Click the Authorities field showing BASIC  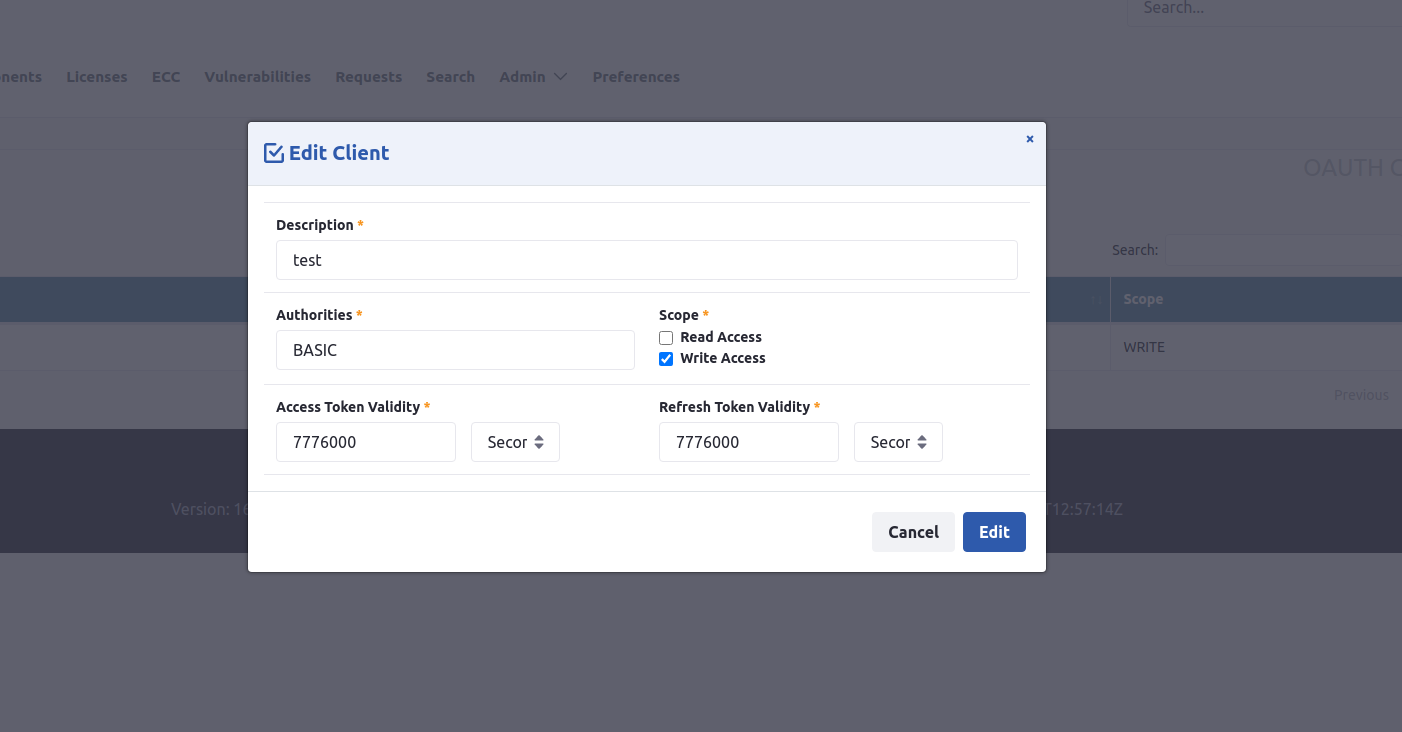(x=455, y=350)
